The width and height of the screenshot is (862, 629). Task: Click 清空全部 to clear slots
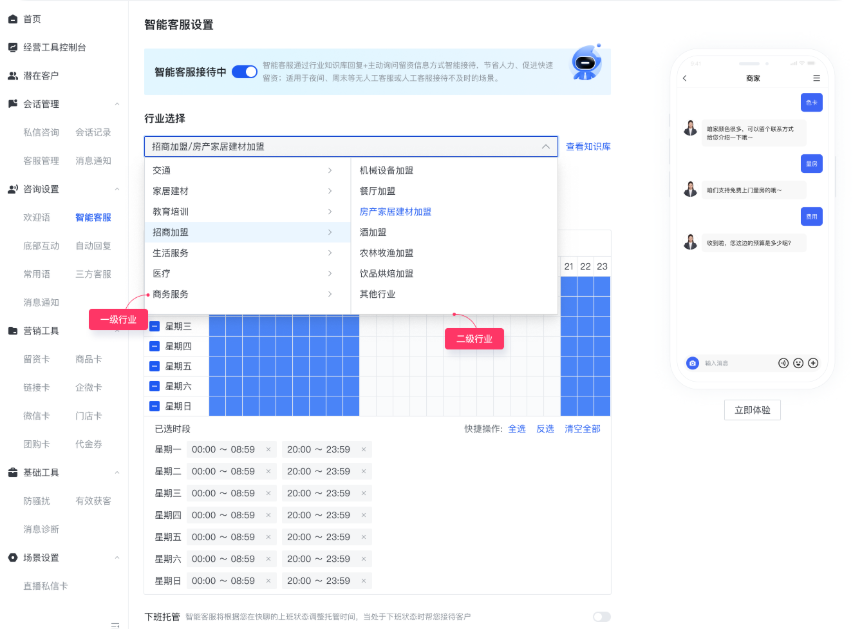coord(582,429)
